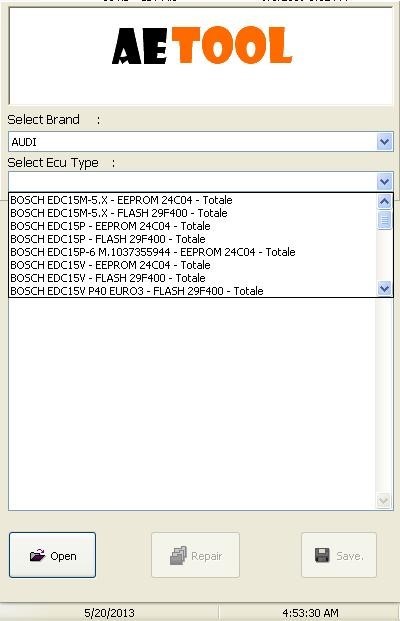The image size is (400, 621).
Task: Click the ECU list scroll up arrow
Action: click(x=385, y=202)
